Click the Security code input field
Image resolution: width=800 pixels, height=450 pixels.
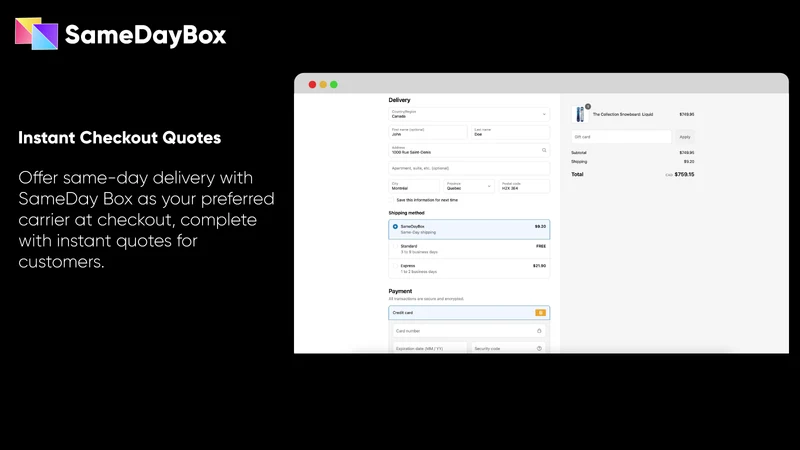click(x=509, y=348)
